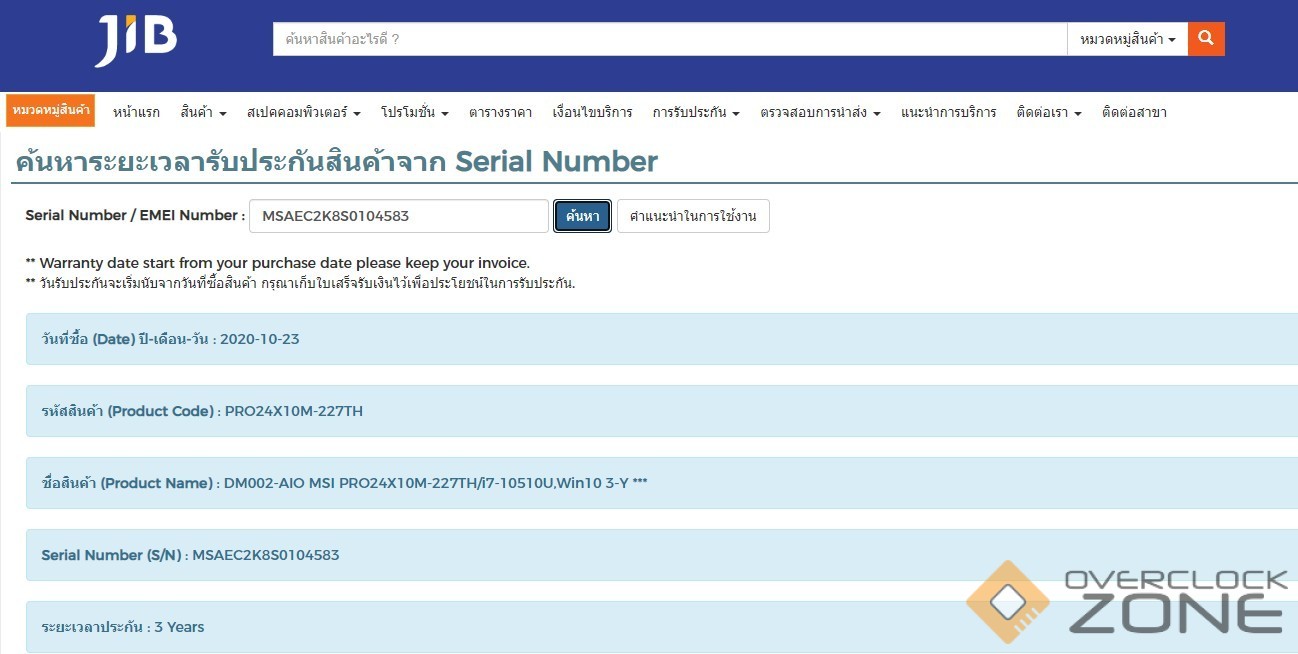This screenshot has height=654, width=1298.
Task: Expand the ติดต่อเรา menu
Action: pyautogui.click(x=1049, y=112)
